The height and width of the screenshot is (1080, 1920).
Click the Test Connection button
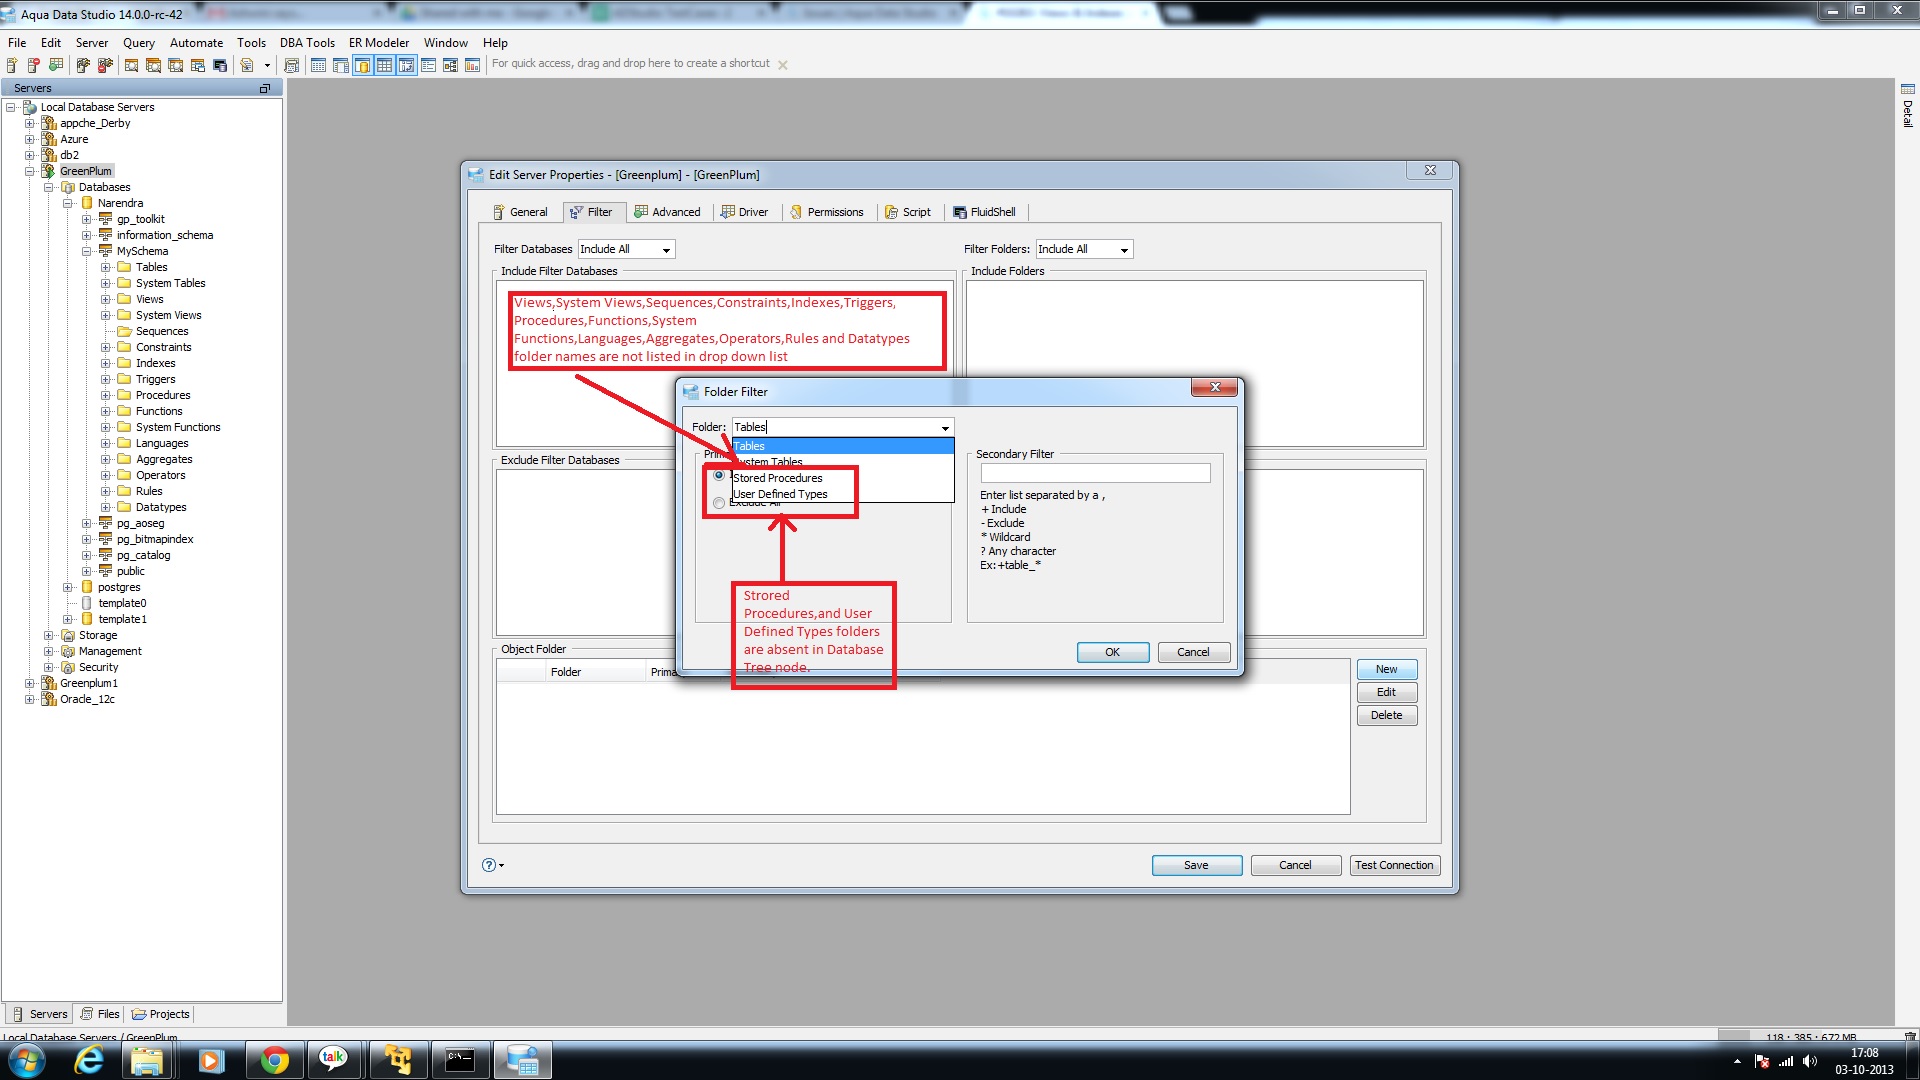[x=1394, y=865]
